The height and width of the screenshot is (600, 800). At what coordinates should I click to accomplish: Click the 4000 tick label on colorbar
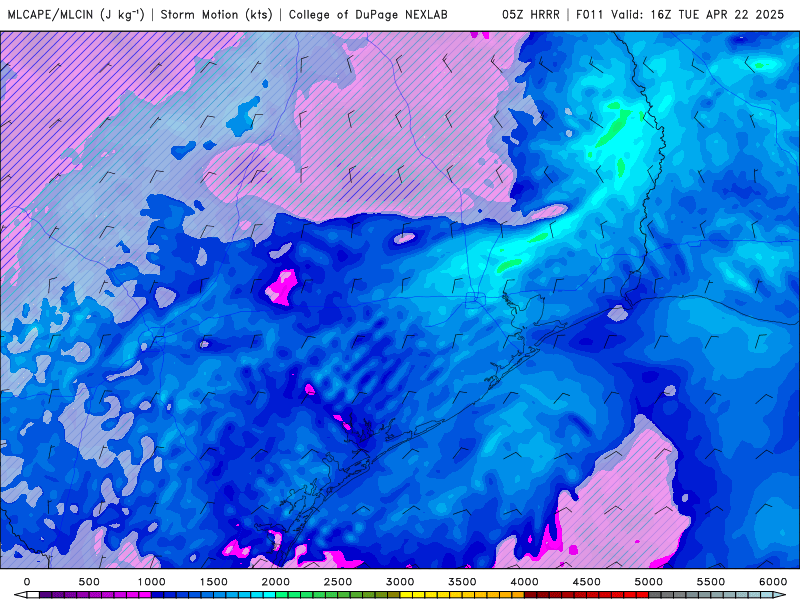click(524, 582)
